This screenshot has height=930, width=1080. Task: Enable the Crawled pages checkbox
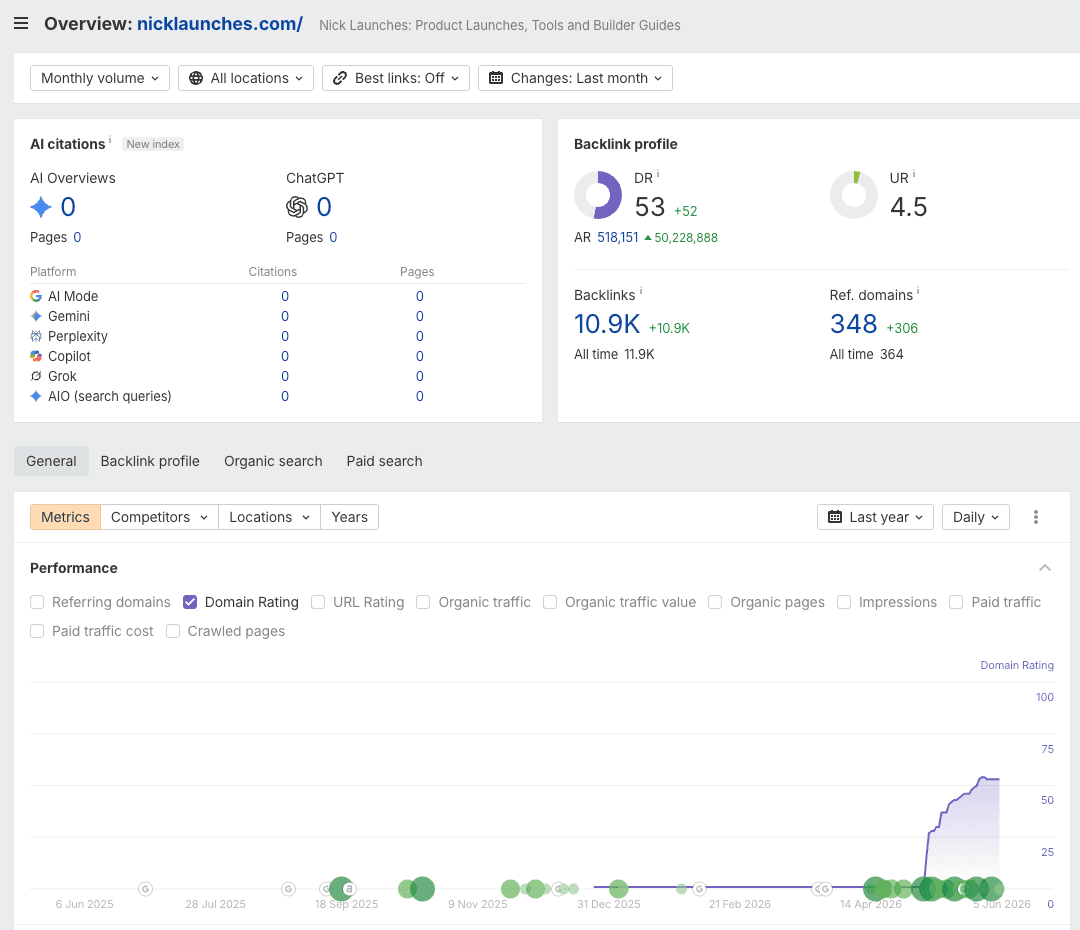173,631
